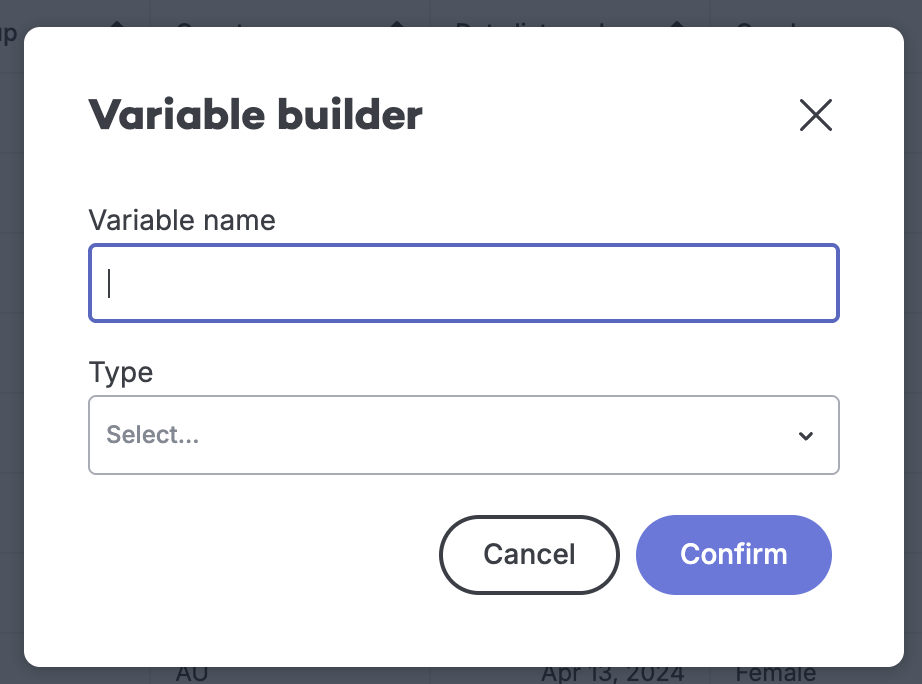Select the "AU" cell in the background table
The height and width of the screenshot is (684, 922).
(192, 675)
